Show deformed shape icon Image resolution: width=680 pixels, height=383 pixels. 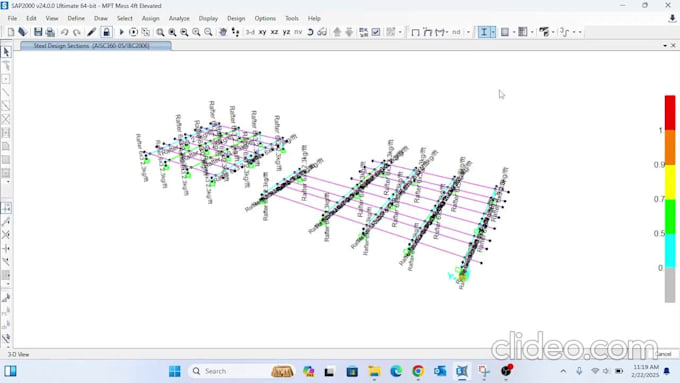point(428,32)
